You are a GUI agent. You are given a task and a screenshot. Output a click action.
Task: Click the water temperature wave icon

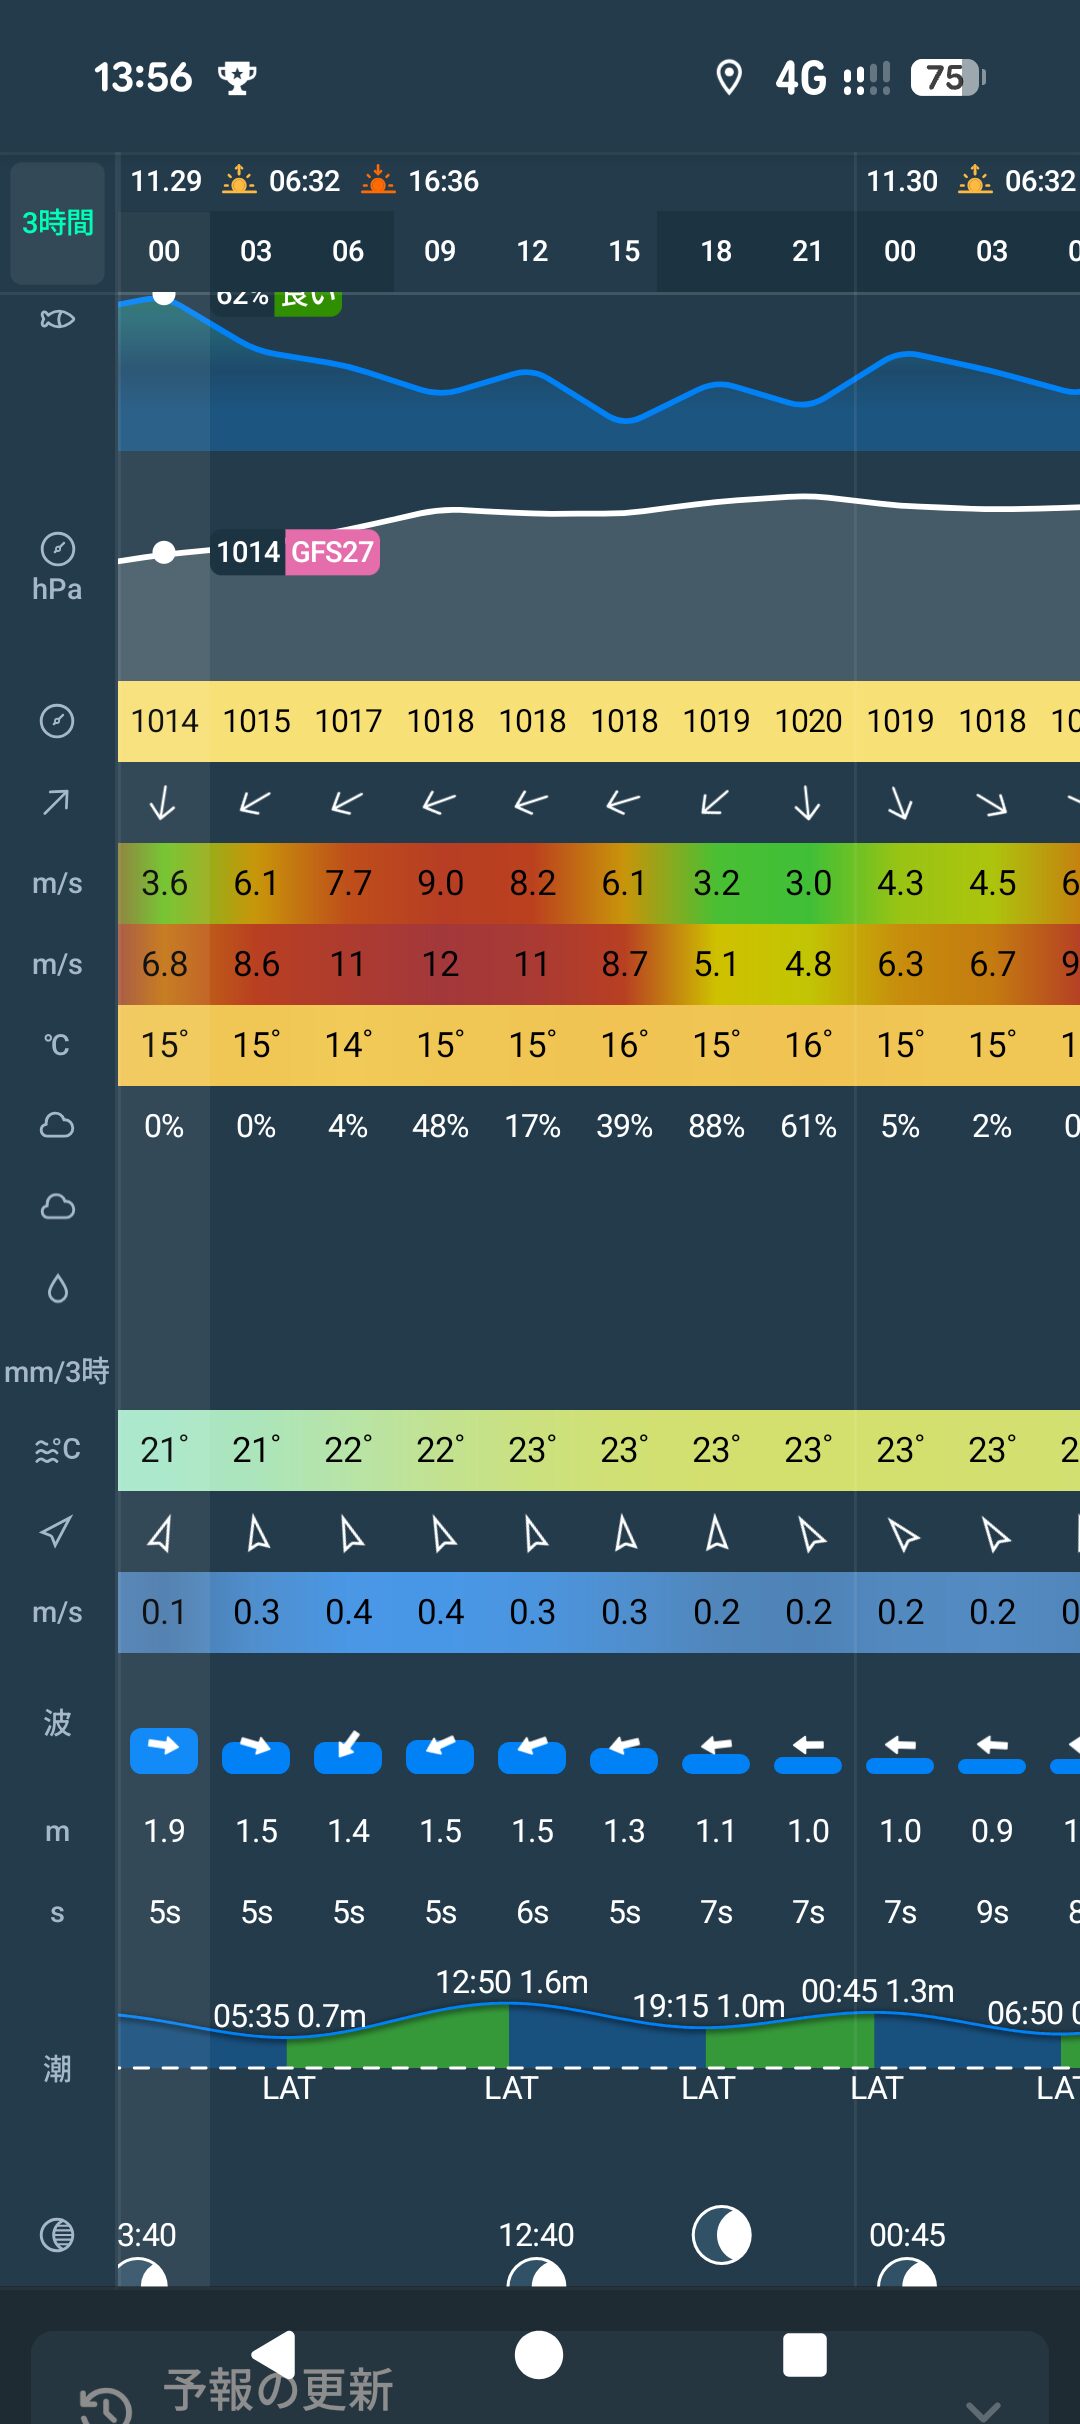(57, 1450)
